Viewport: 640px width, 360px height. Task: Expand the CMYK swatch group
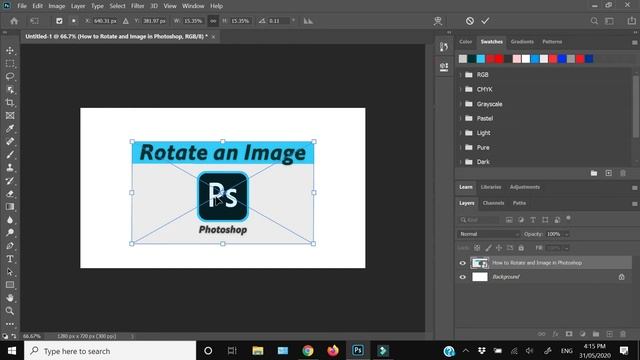(x=461, y=89)
